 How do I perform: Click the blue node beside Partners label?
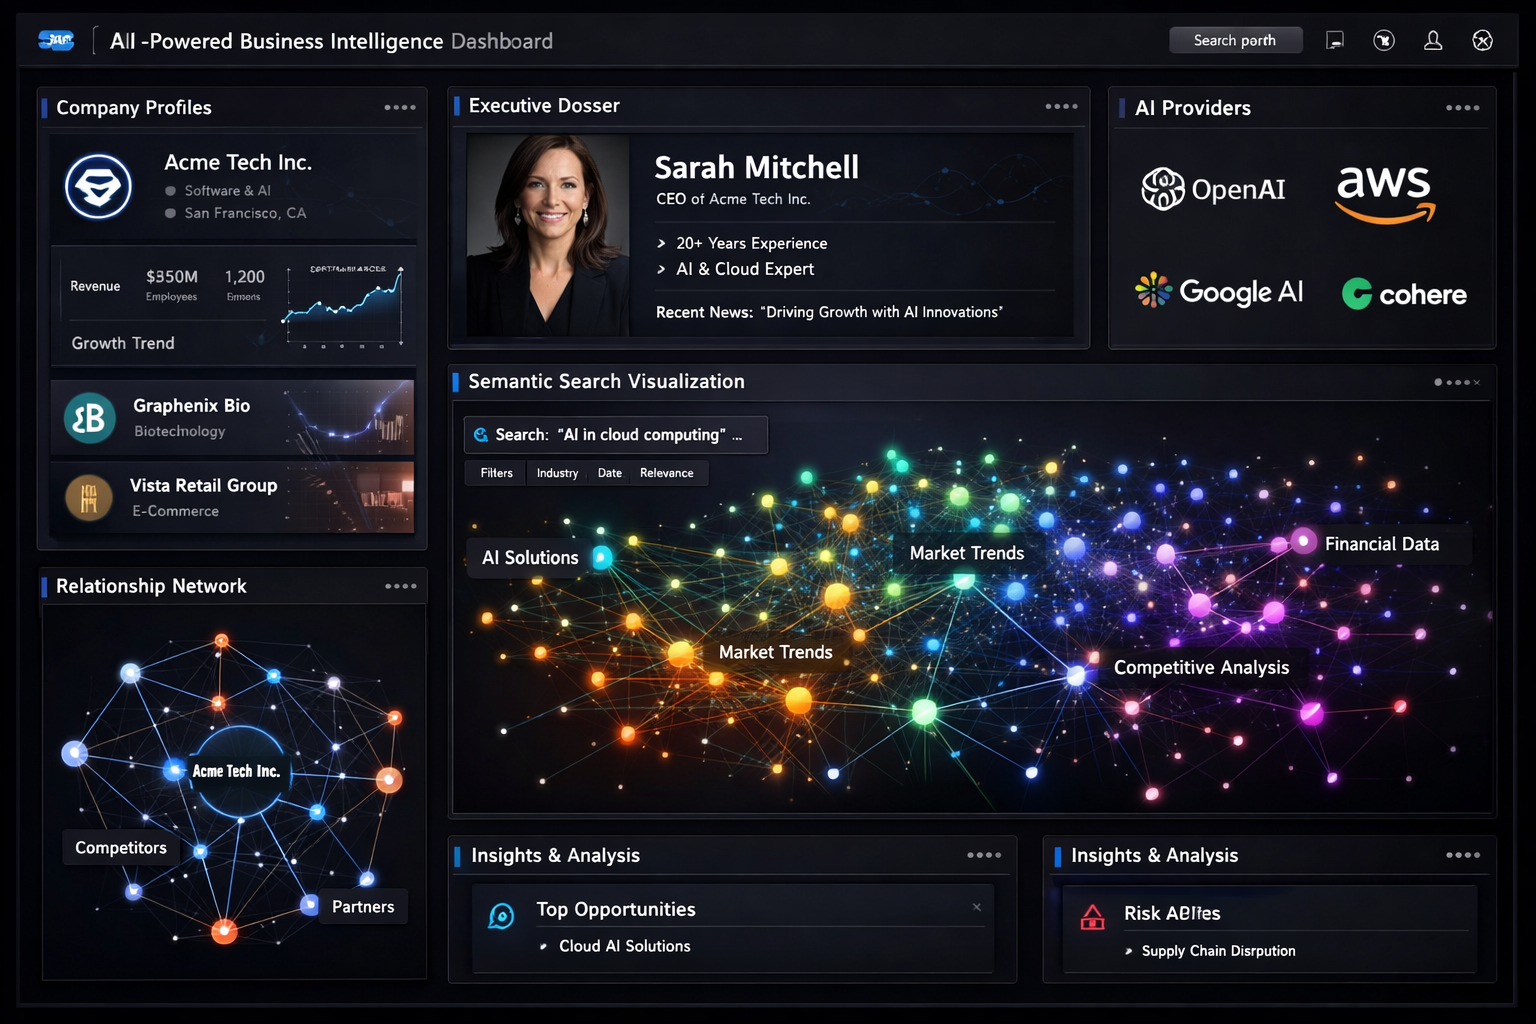[310, 904]
